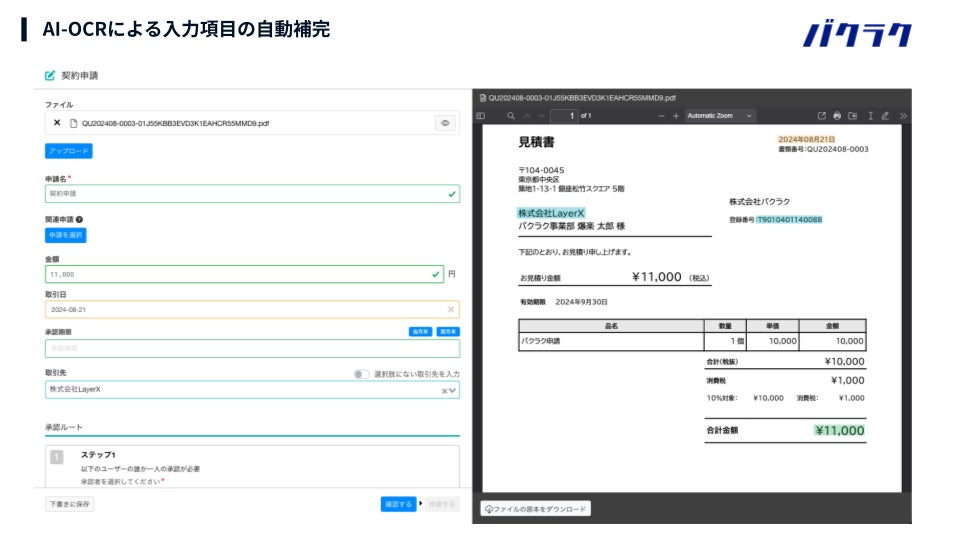Zoom in with the plus icon
The height and width of the screenshot is (540, 960).
tap(676, 116)
